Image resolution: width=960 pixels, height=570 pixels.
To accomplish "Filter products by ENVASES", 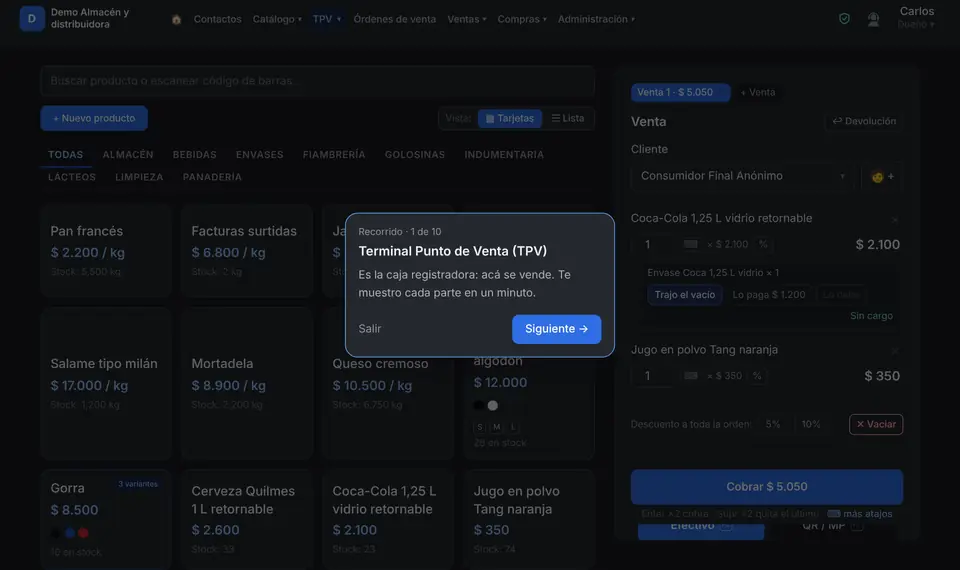I will 260,155.
